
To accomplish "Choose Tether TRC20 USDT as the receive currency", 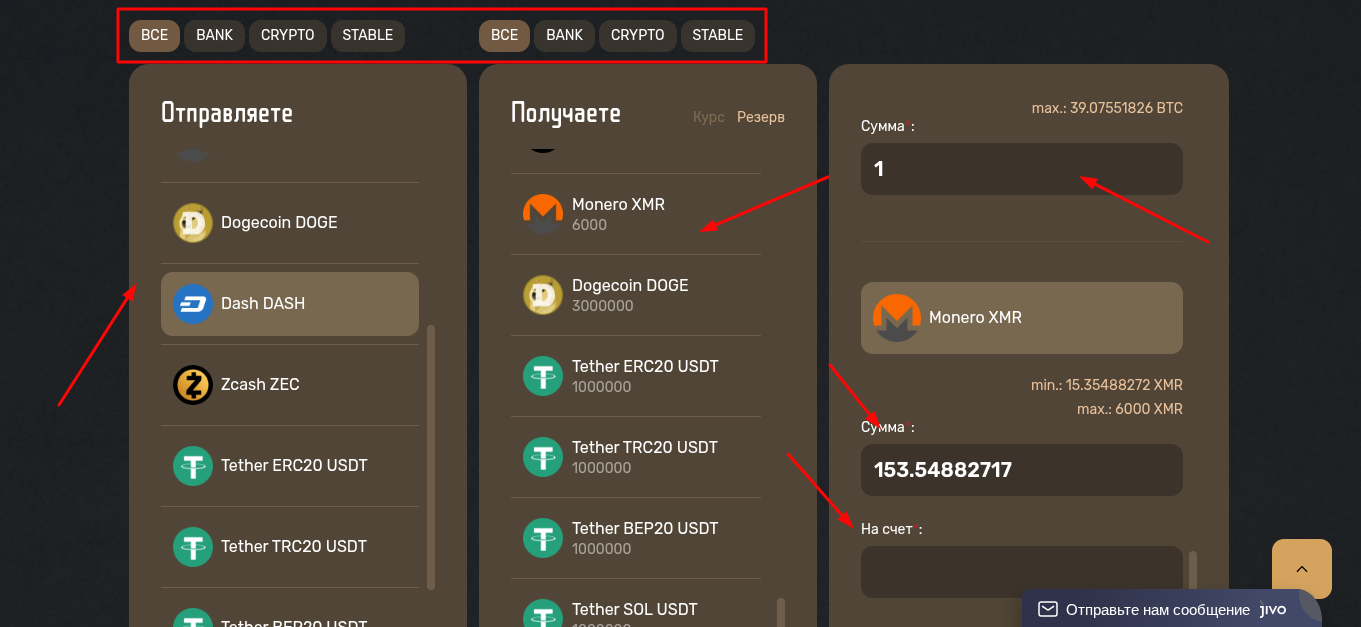I will (636, 457).
